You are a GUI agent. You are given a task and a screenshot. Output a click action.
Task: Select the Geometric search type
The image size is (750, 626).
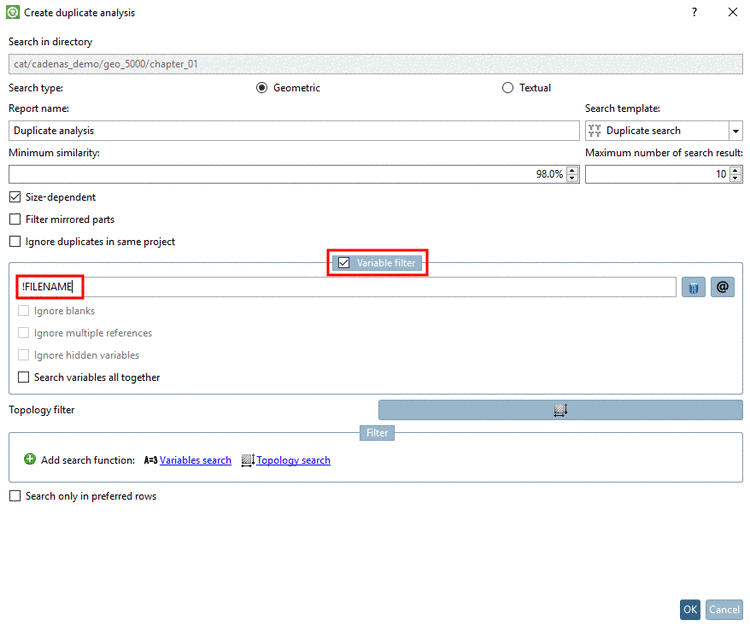click(261, 88)
